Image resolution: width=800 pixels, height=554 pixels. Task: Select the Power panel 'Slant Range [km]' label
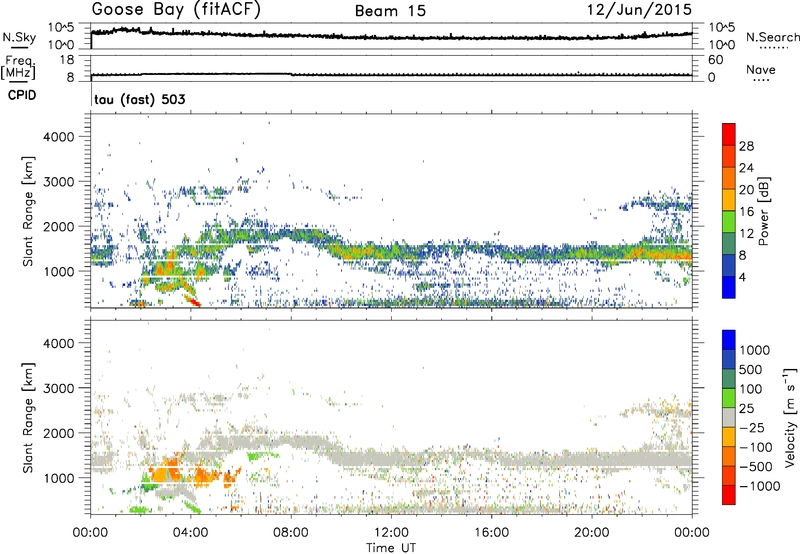point(29,211)
